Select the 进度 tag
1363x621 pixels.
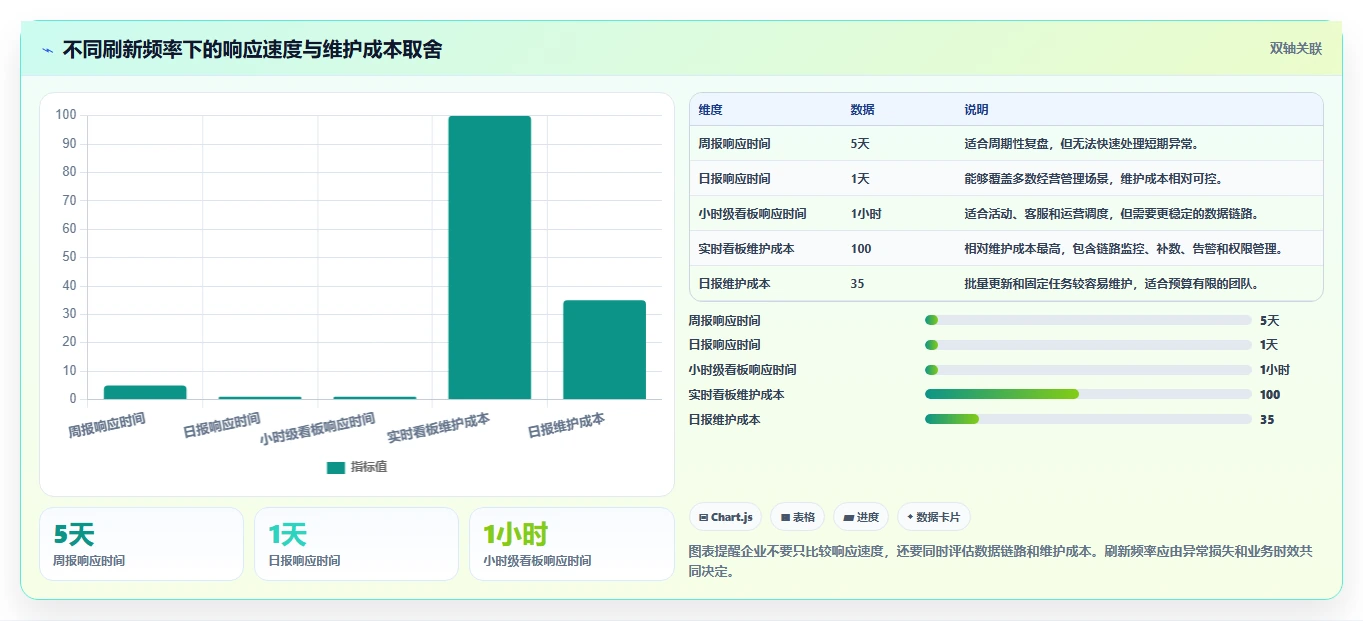861,517
